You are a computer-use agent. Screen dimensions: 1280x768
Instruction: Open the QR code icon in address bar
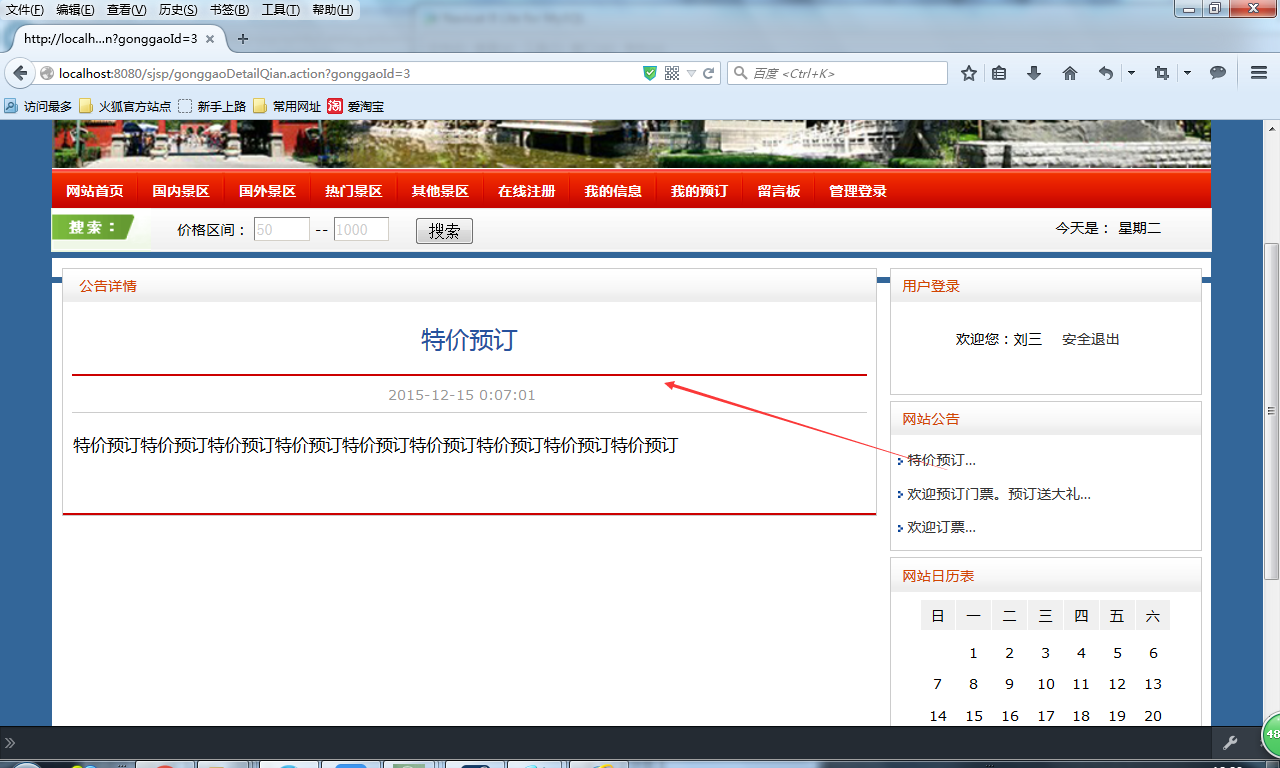(x=672, y=73)
